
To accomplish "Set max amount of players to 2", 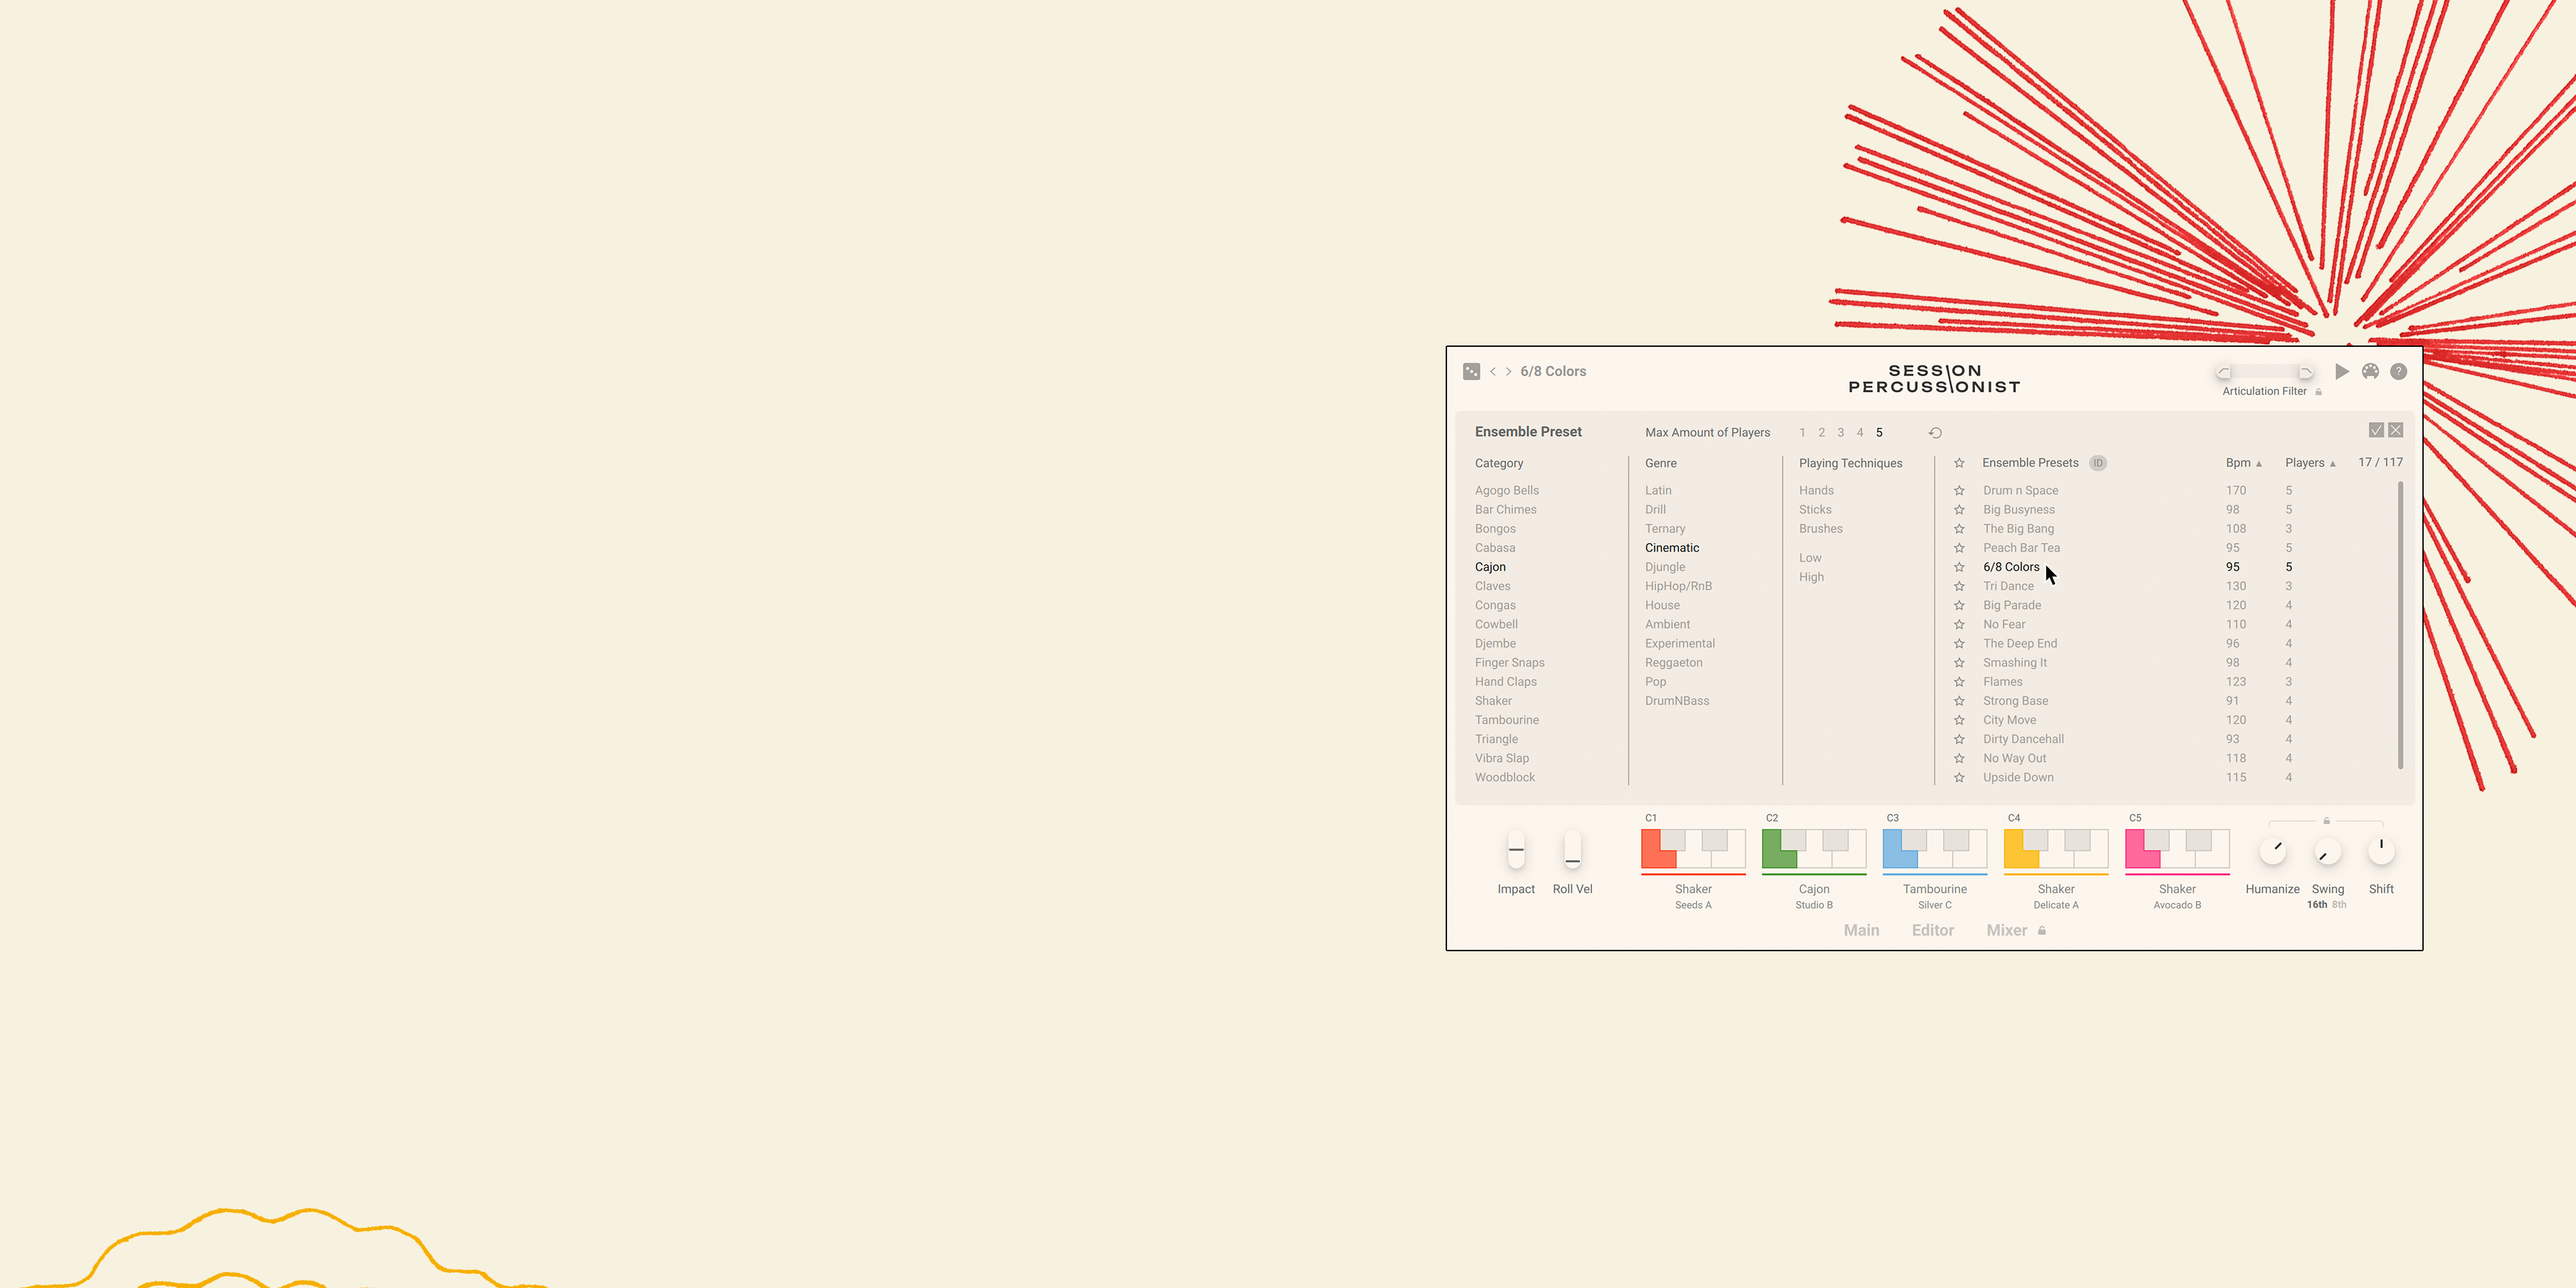I will click(1822, 433).
